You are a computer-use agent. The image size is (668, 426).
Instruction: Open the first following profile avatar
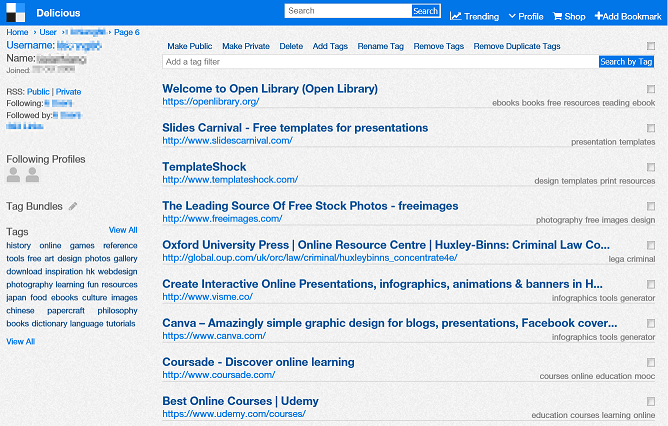tap(14, 176)
